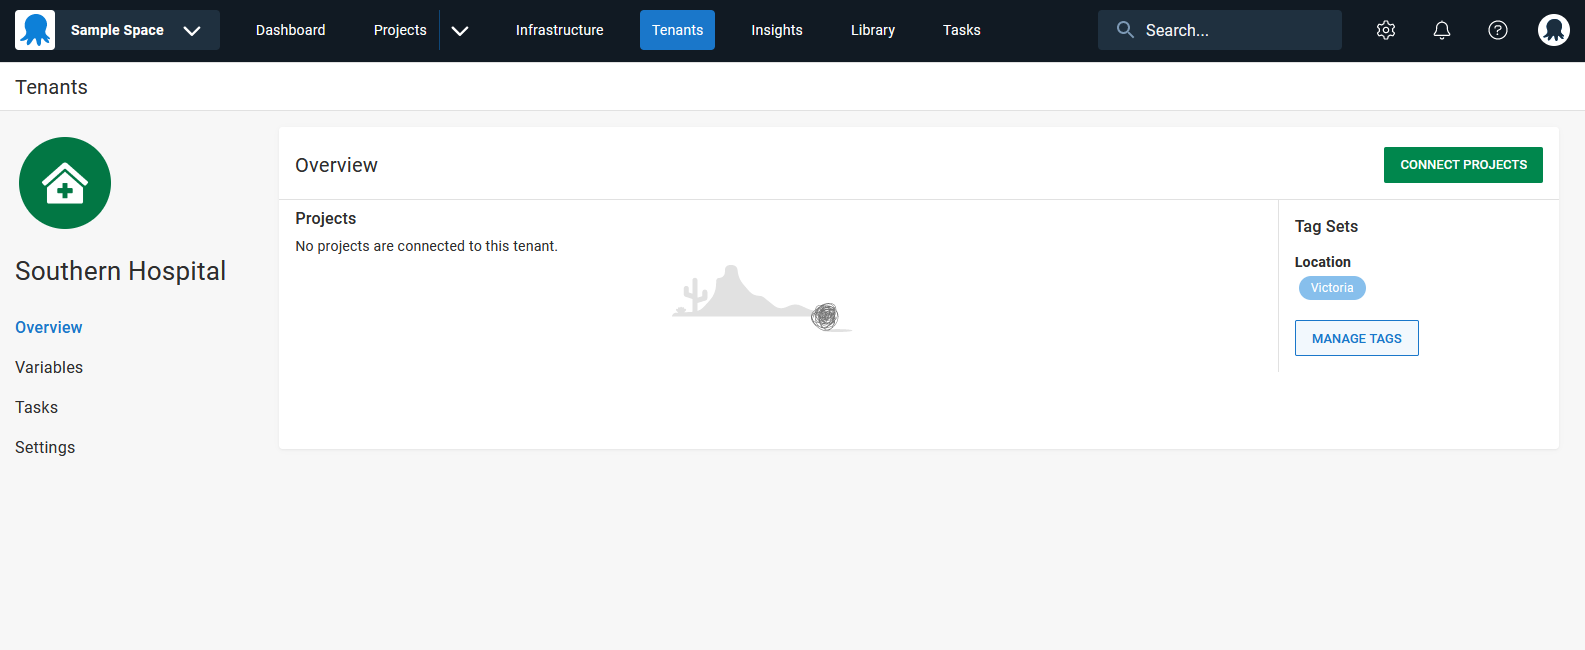Open the Infrastructure menu

coord(559,30)
